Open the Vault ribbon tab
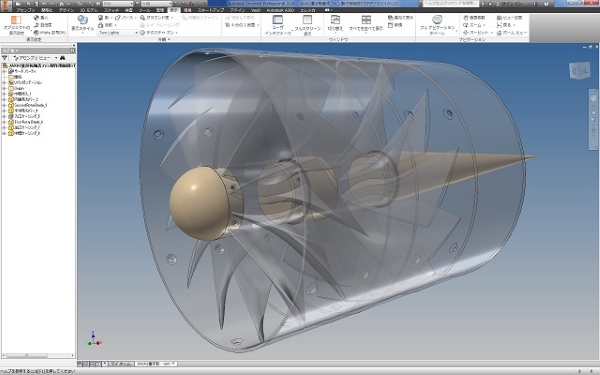Screen dimensions: 600x375 256,10
